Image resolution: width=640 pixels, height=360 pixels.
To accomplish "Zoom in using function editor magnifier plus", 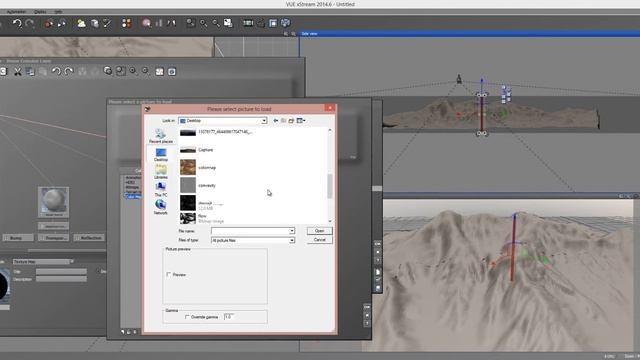I will click(133, 71).
